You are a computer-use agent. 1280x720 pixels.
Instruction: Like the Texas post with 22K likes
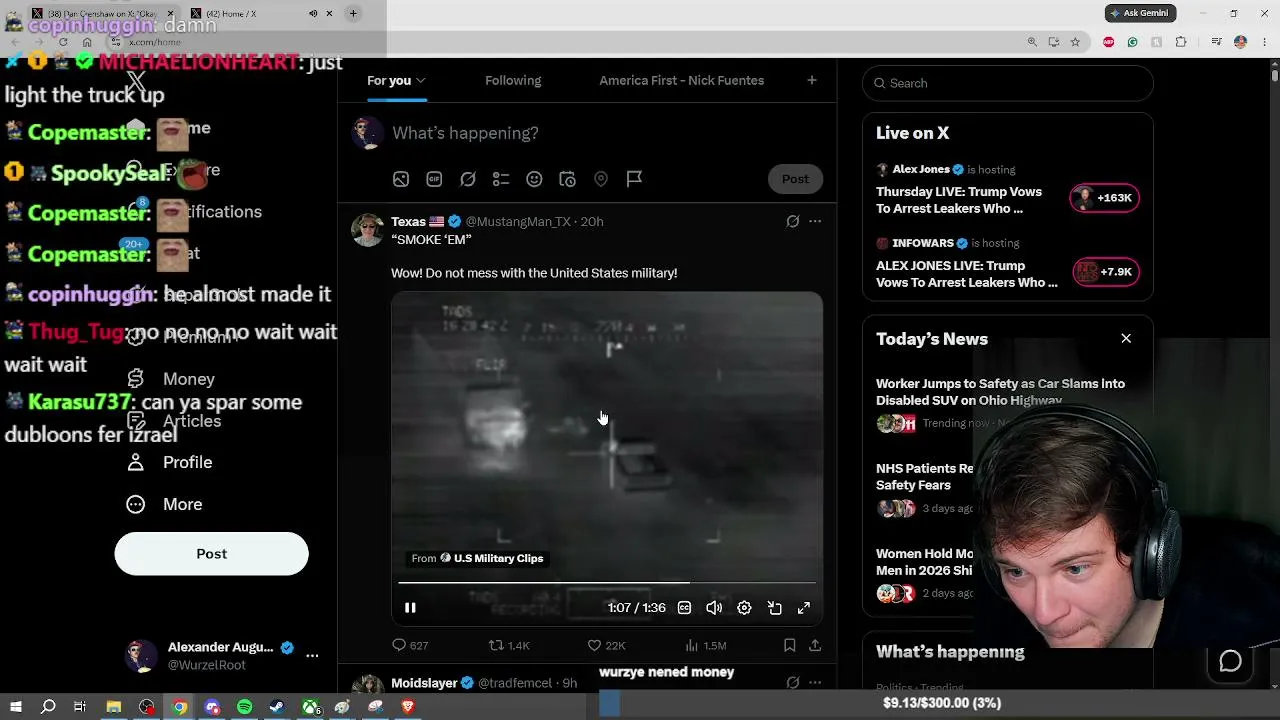(x=606, y=646)
